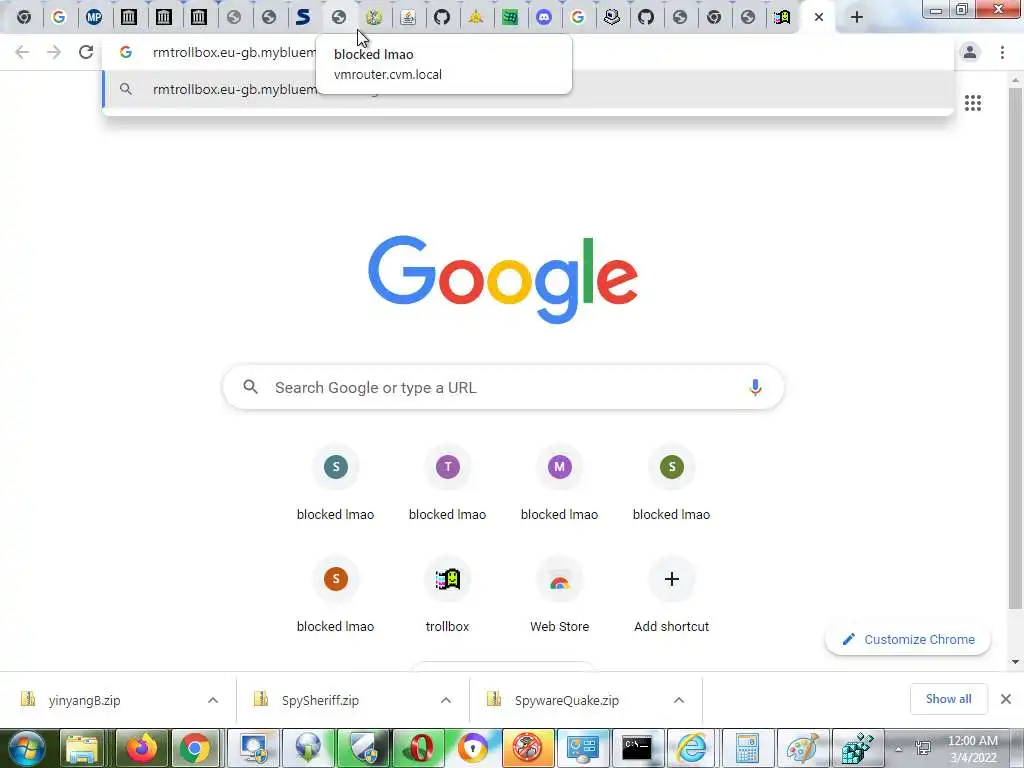The height and width of the screenshot is (768, 1024).
Task: Open Command Prompt from taskbar
Action: (x=637, y=748)
